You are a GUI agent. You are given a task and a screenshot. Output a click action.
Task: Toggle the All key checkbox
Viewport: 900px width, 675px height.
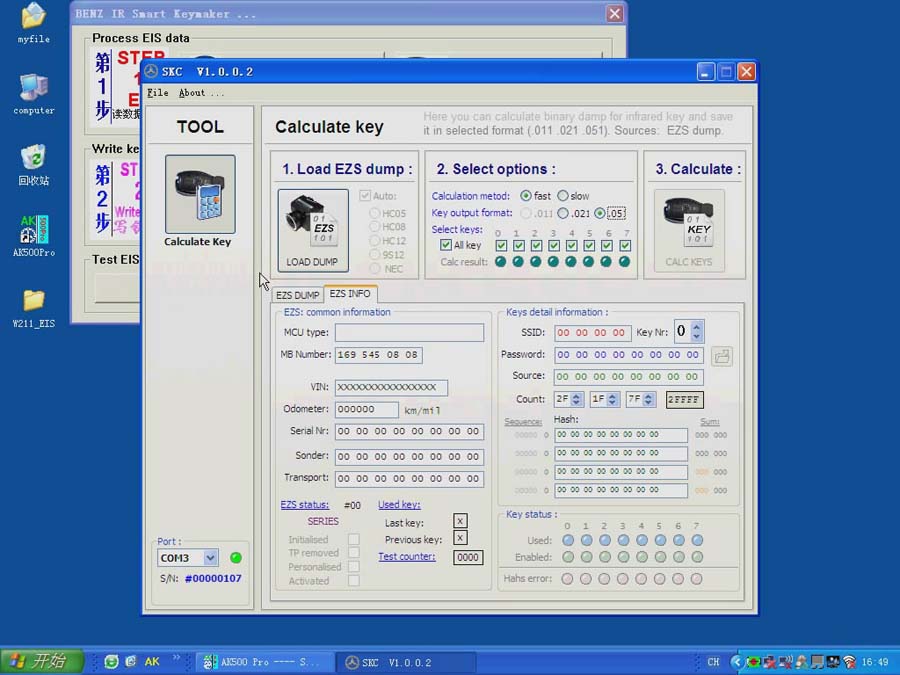pyautogui.click(x=445, y=245)
